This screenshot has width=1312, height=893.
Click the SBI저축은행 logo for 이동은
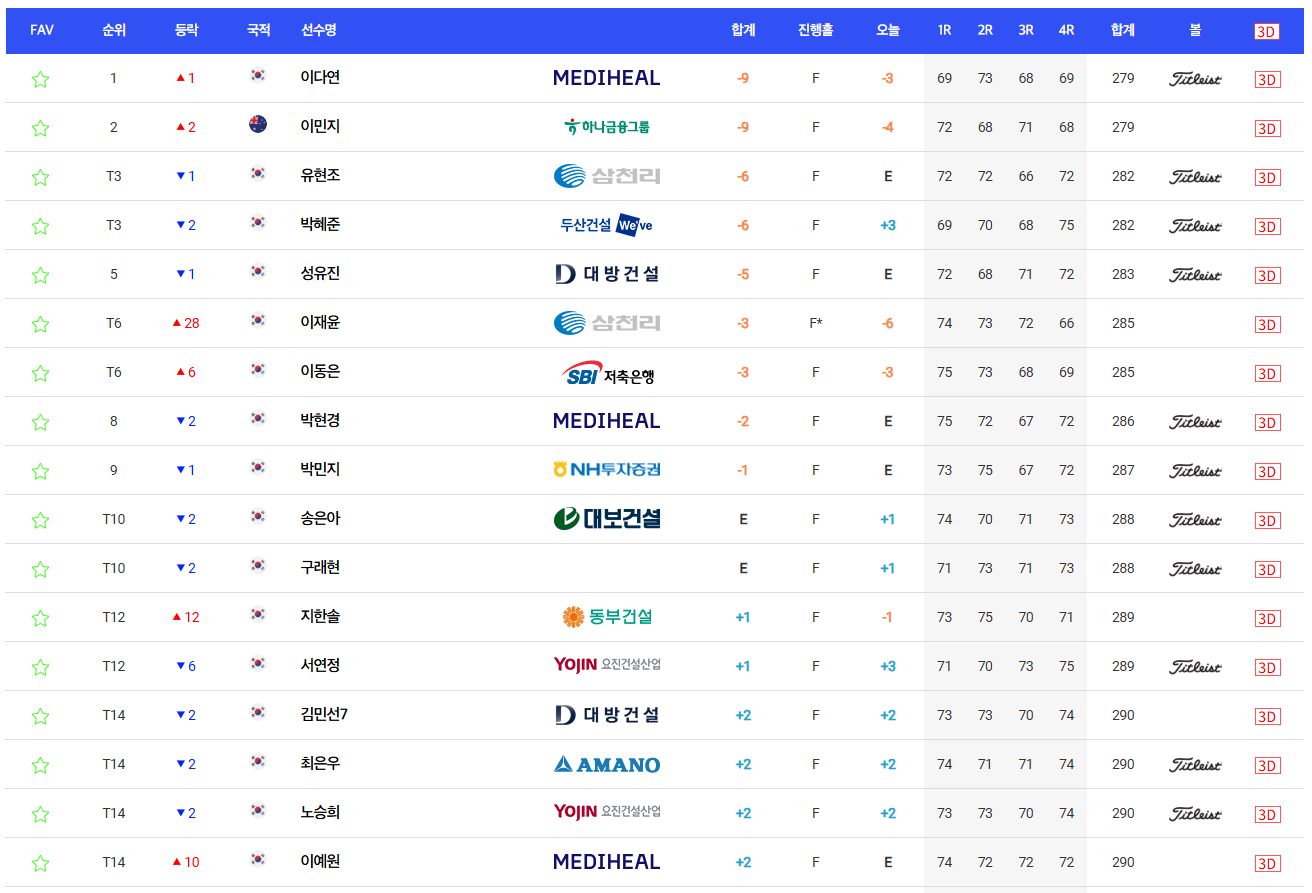pyautogui.click(x=606, y=372)
